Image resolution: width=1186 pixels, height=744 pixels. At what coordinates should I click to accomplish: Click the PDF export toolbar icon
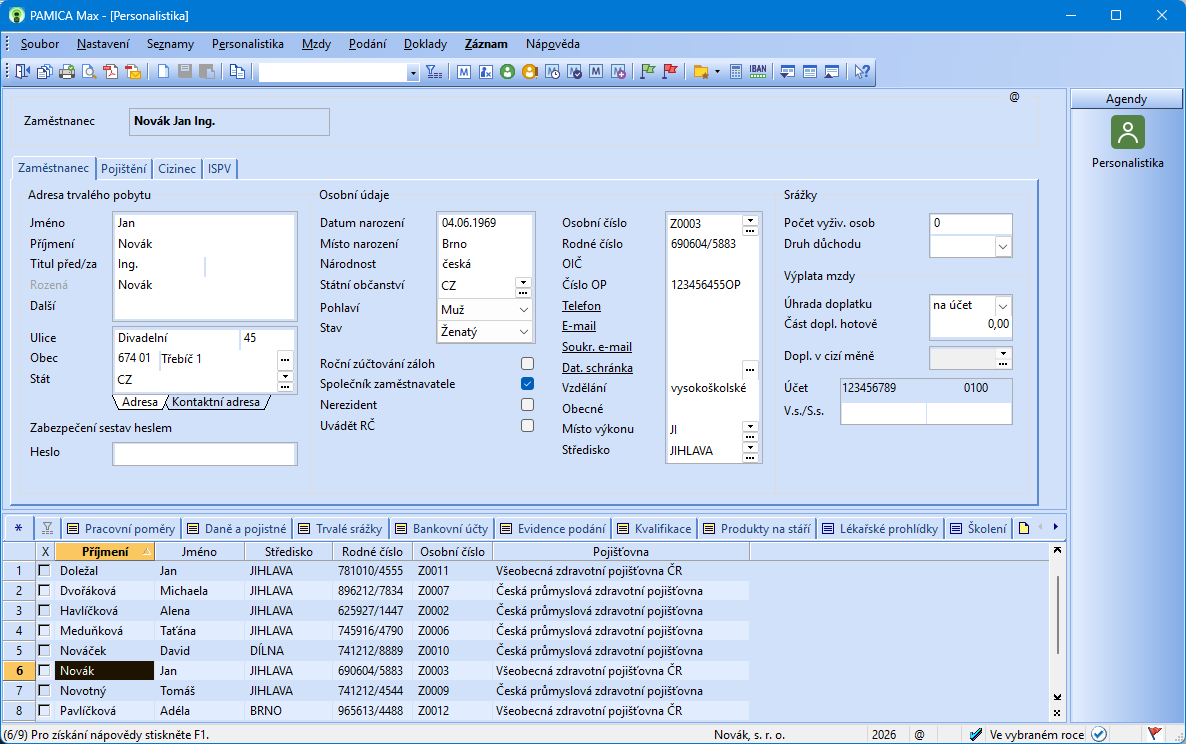[x=111, y=71]
